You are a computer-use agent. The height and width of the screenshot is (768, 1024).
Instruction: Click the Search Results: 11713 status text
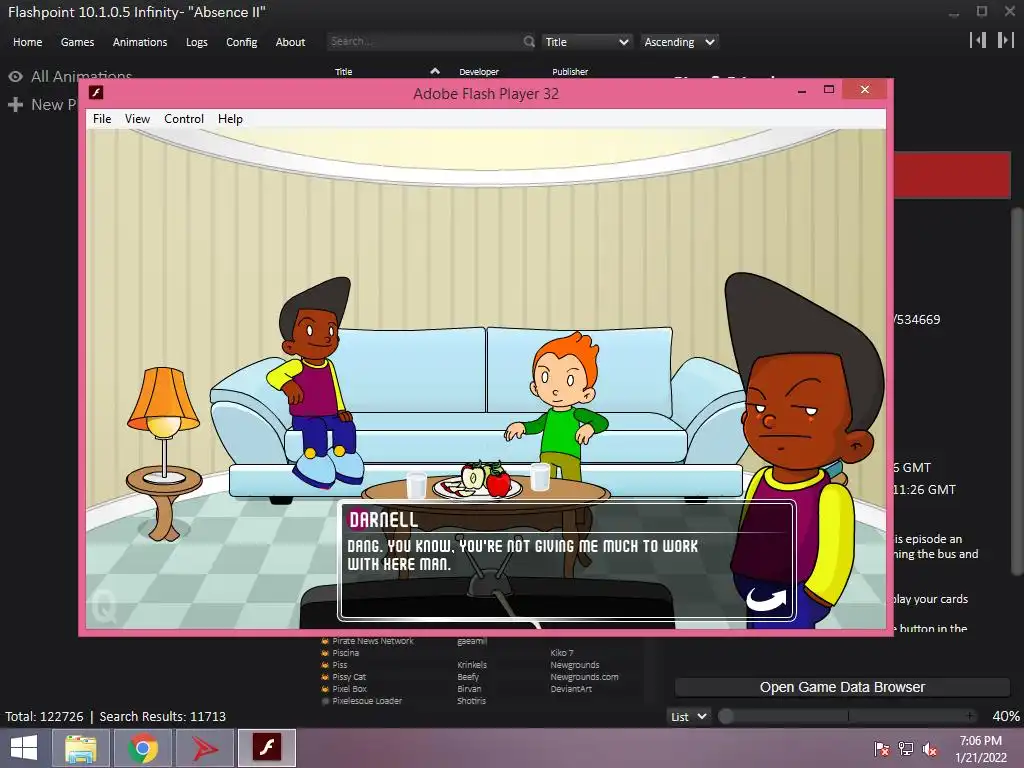tap(163, 716)
